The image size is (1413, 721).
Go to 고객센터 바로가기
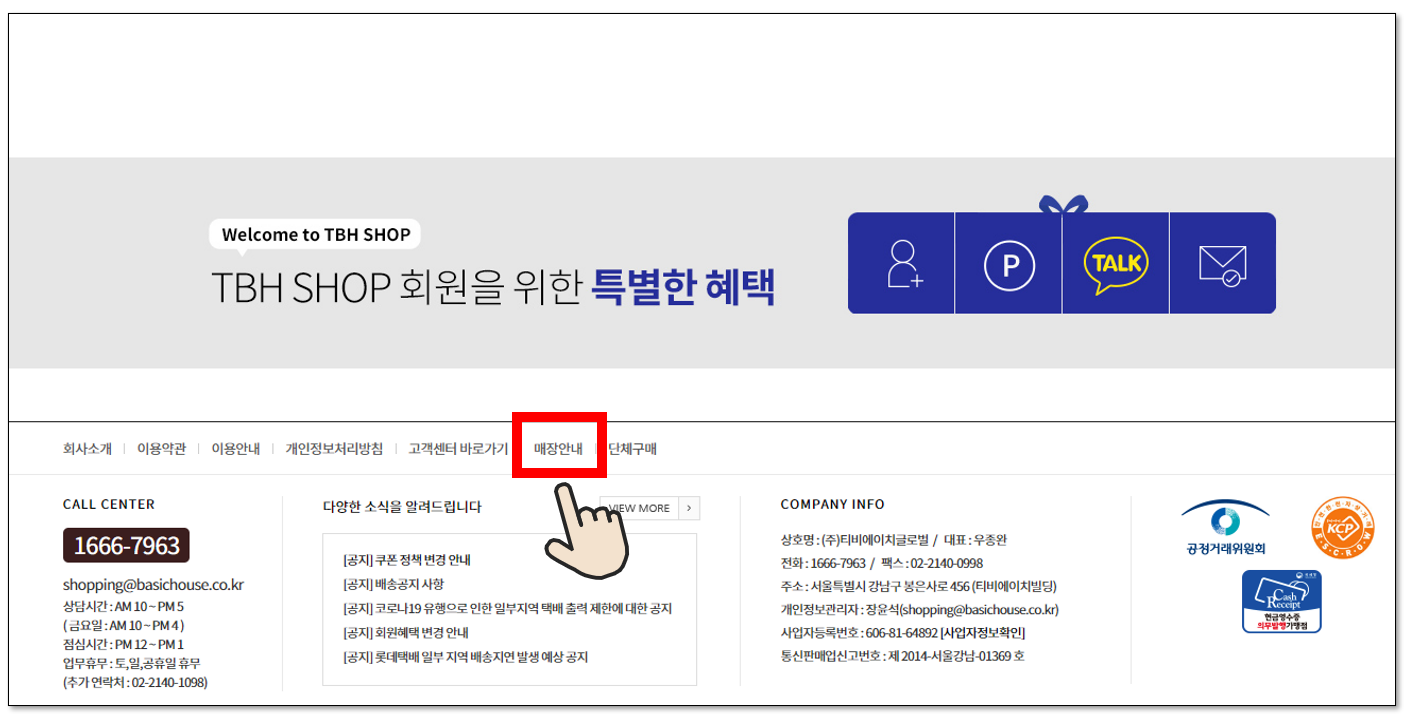458,449
